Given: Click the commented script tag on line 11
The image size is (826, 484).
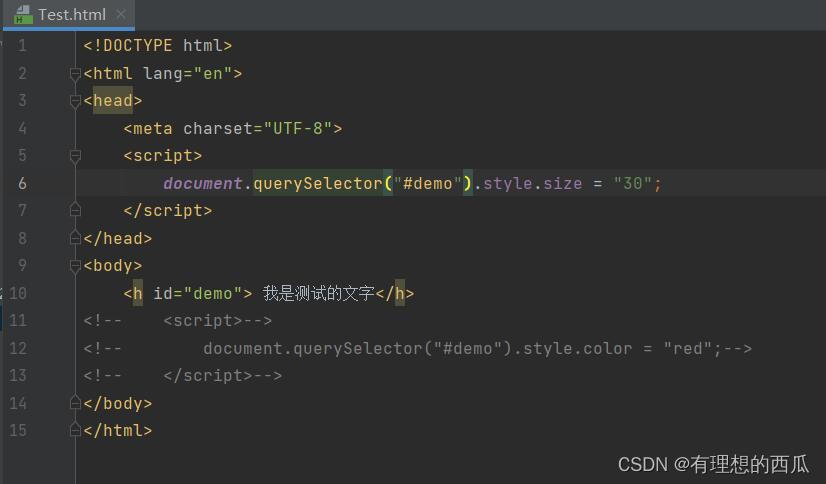Looking at the screenshot, I should (202, 321).
